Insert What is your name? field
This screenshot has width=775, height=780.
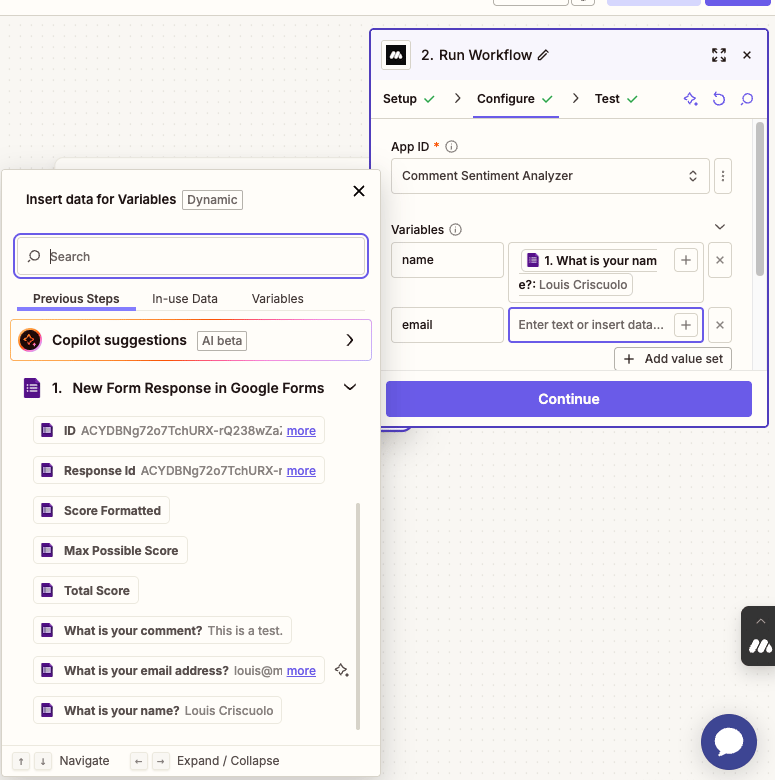point(157,710)
